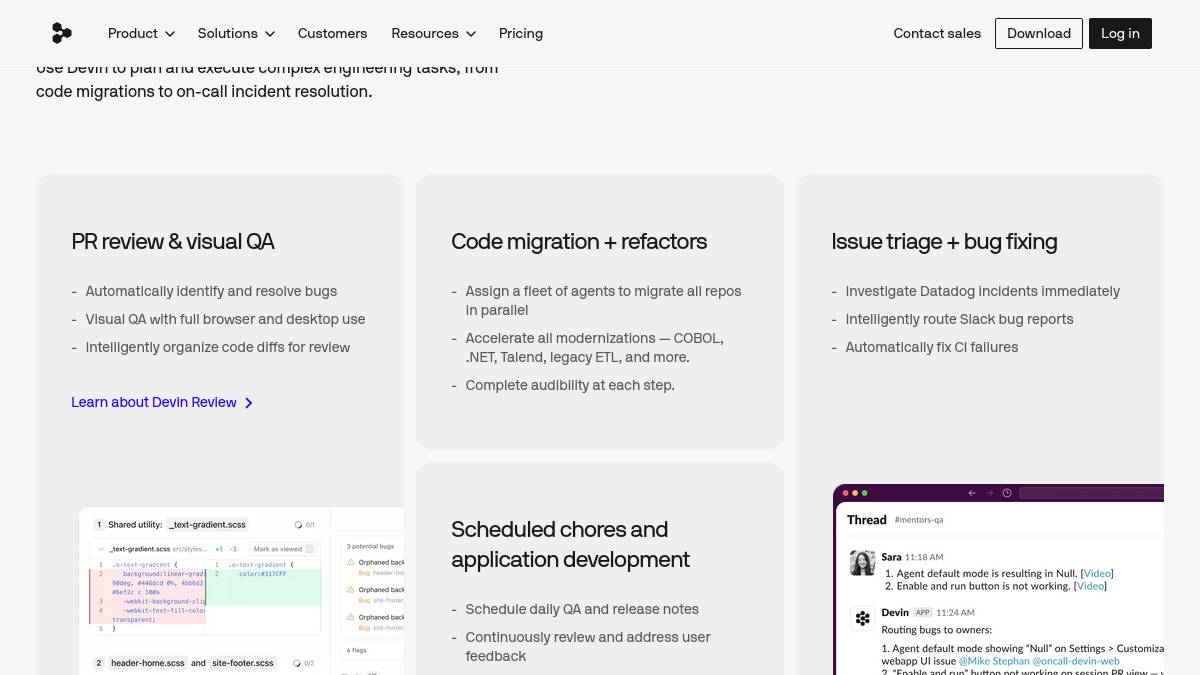Click Complete audibility at each step bullet
This screenshot has height=675, width=1200.
click(570, 385)
